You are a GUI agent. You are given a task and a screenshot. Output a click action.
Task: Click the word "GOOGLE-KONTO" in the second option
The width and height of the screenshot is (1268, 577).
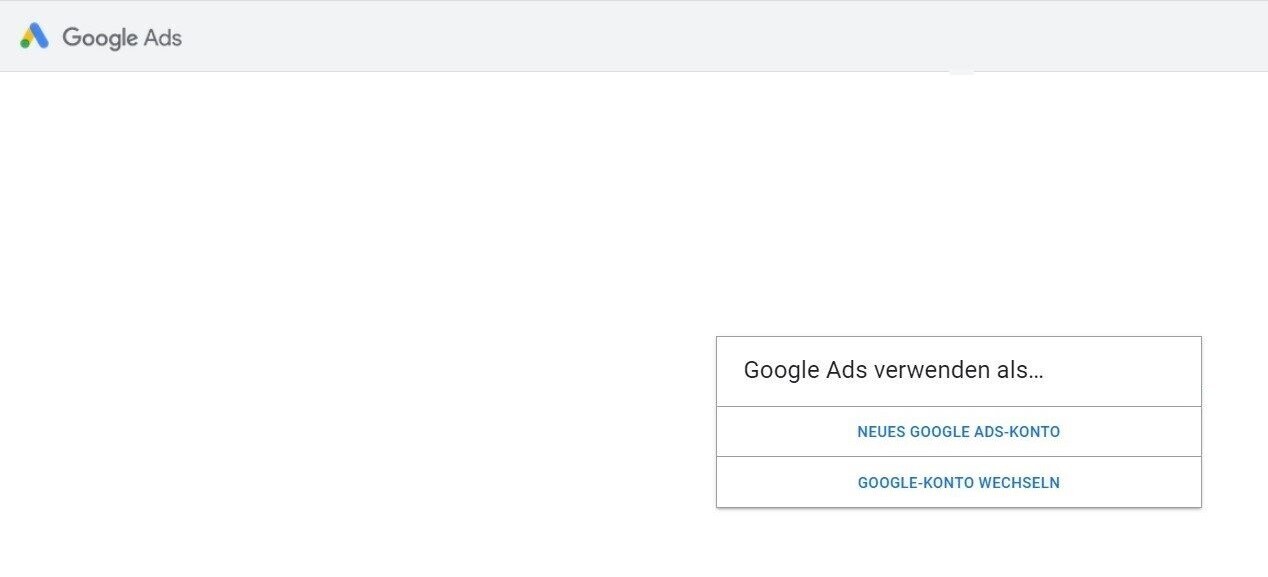(x=915, y=483)
